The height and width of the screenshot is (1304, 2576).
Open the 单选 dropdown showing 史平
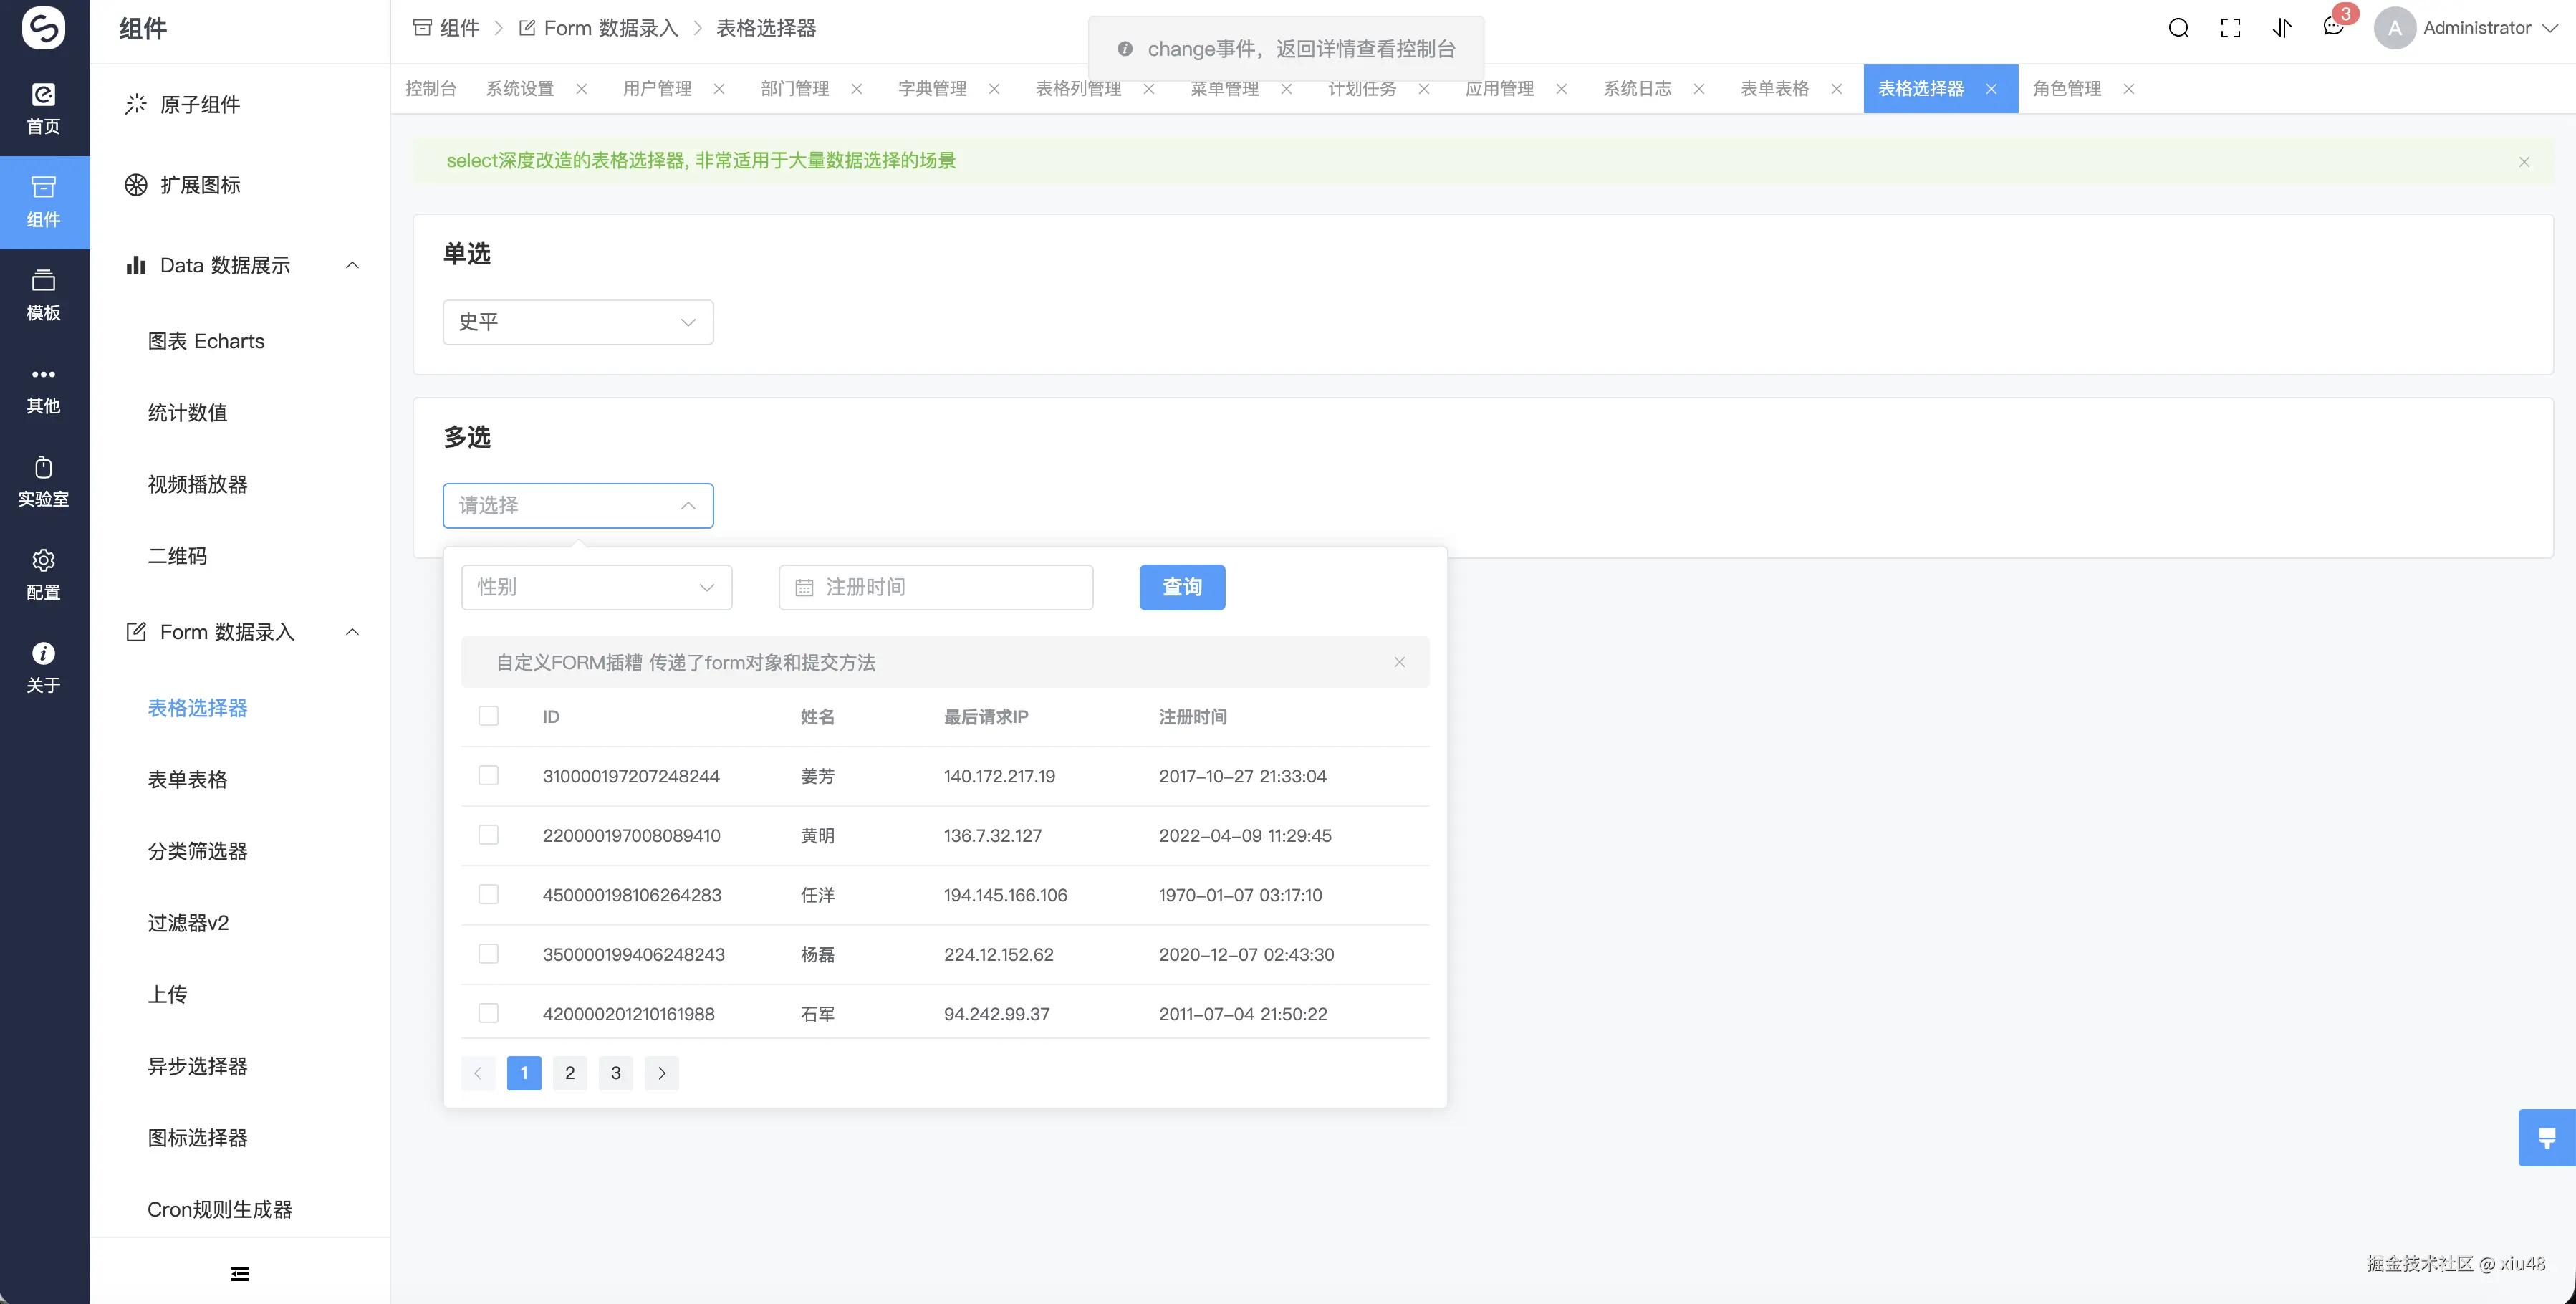[x=577, y=322]
